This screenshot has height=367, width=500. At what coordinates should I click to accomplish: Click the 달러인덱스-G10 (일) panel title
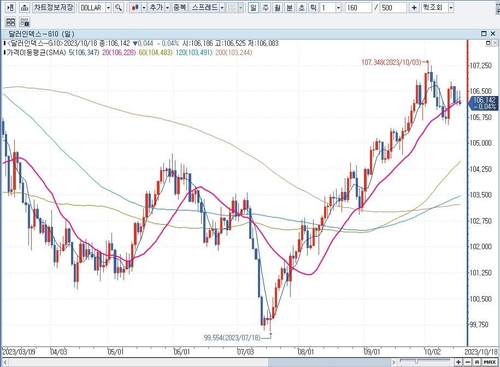tap(41, 34)
